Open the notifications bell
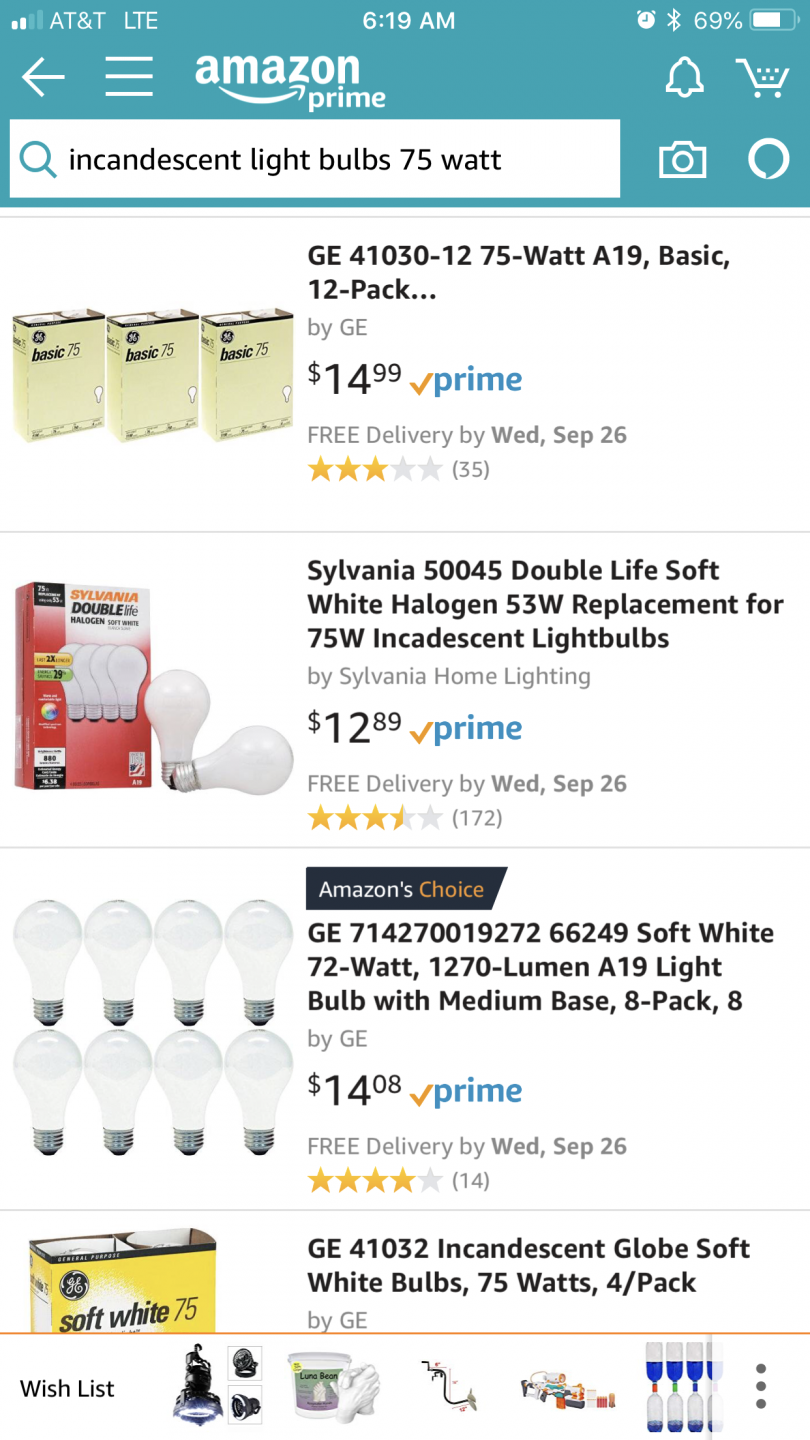This screenshot has height=1440, width=810. 685,77
